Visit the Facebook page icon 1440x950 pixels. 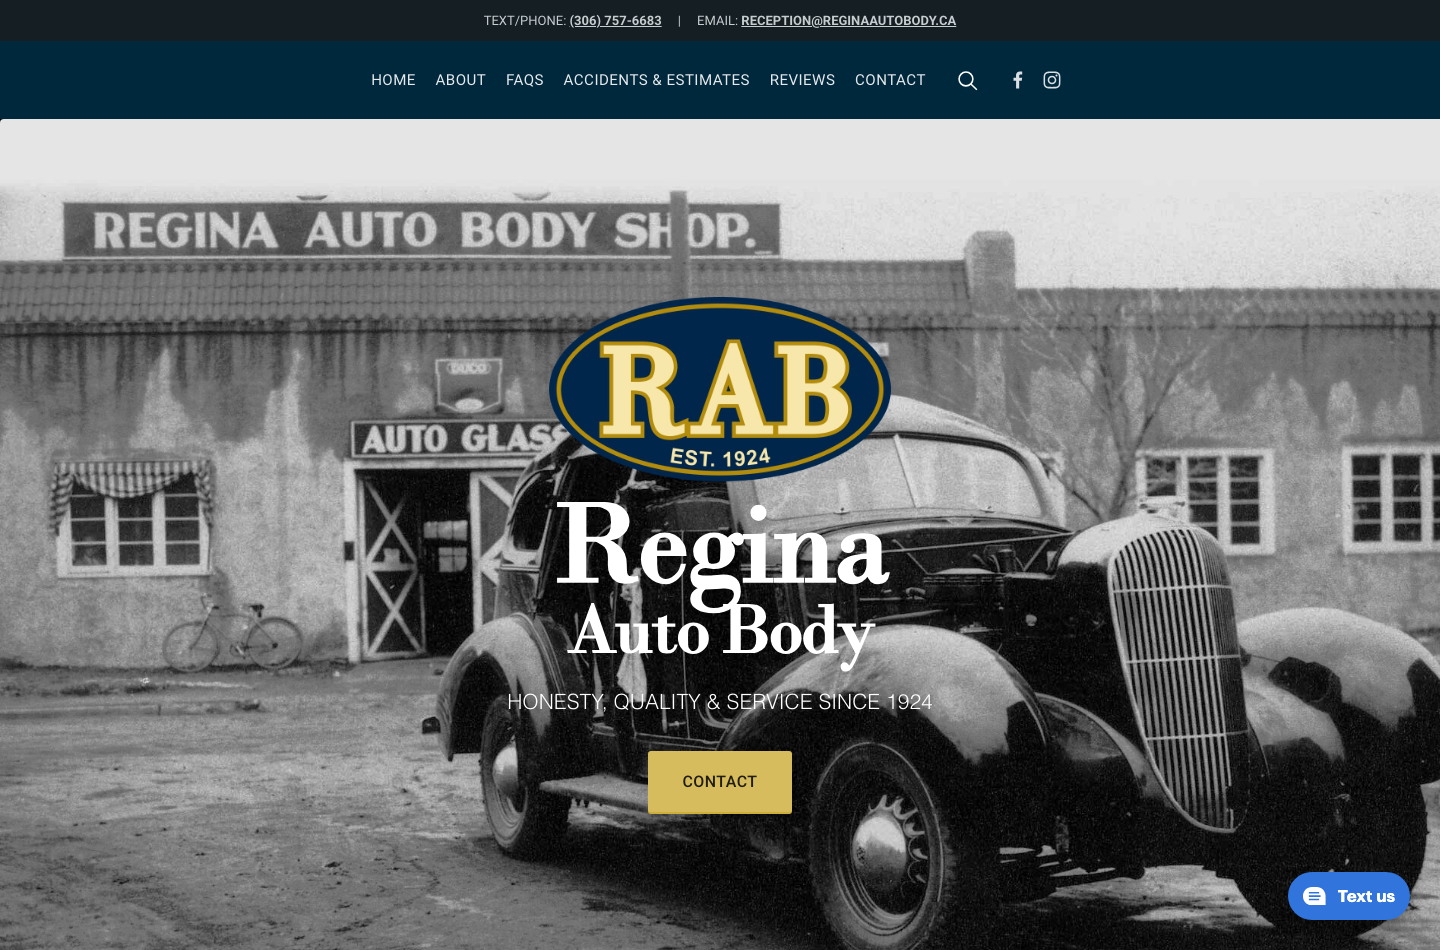pyautogui.click(x=1017, y=80)
